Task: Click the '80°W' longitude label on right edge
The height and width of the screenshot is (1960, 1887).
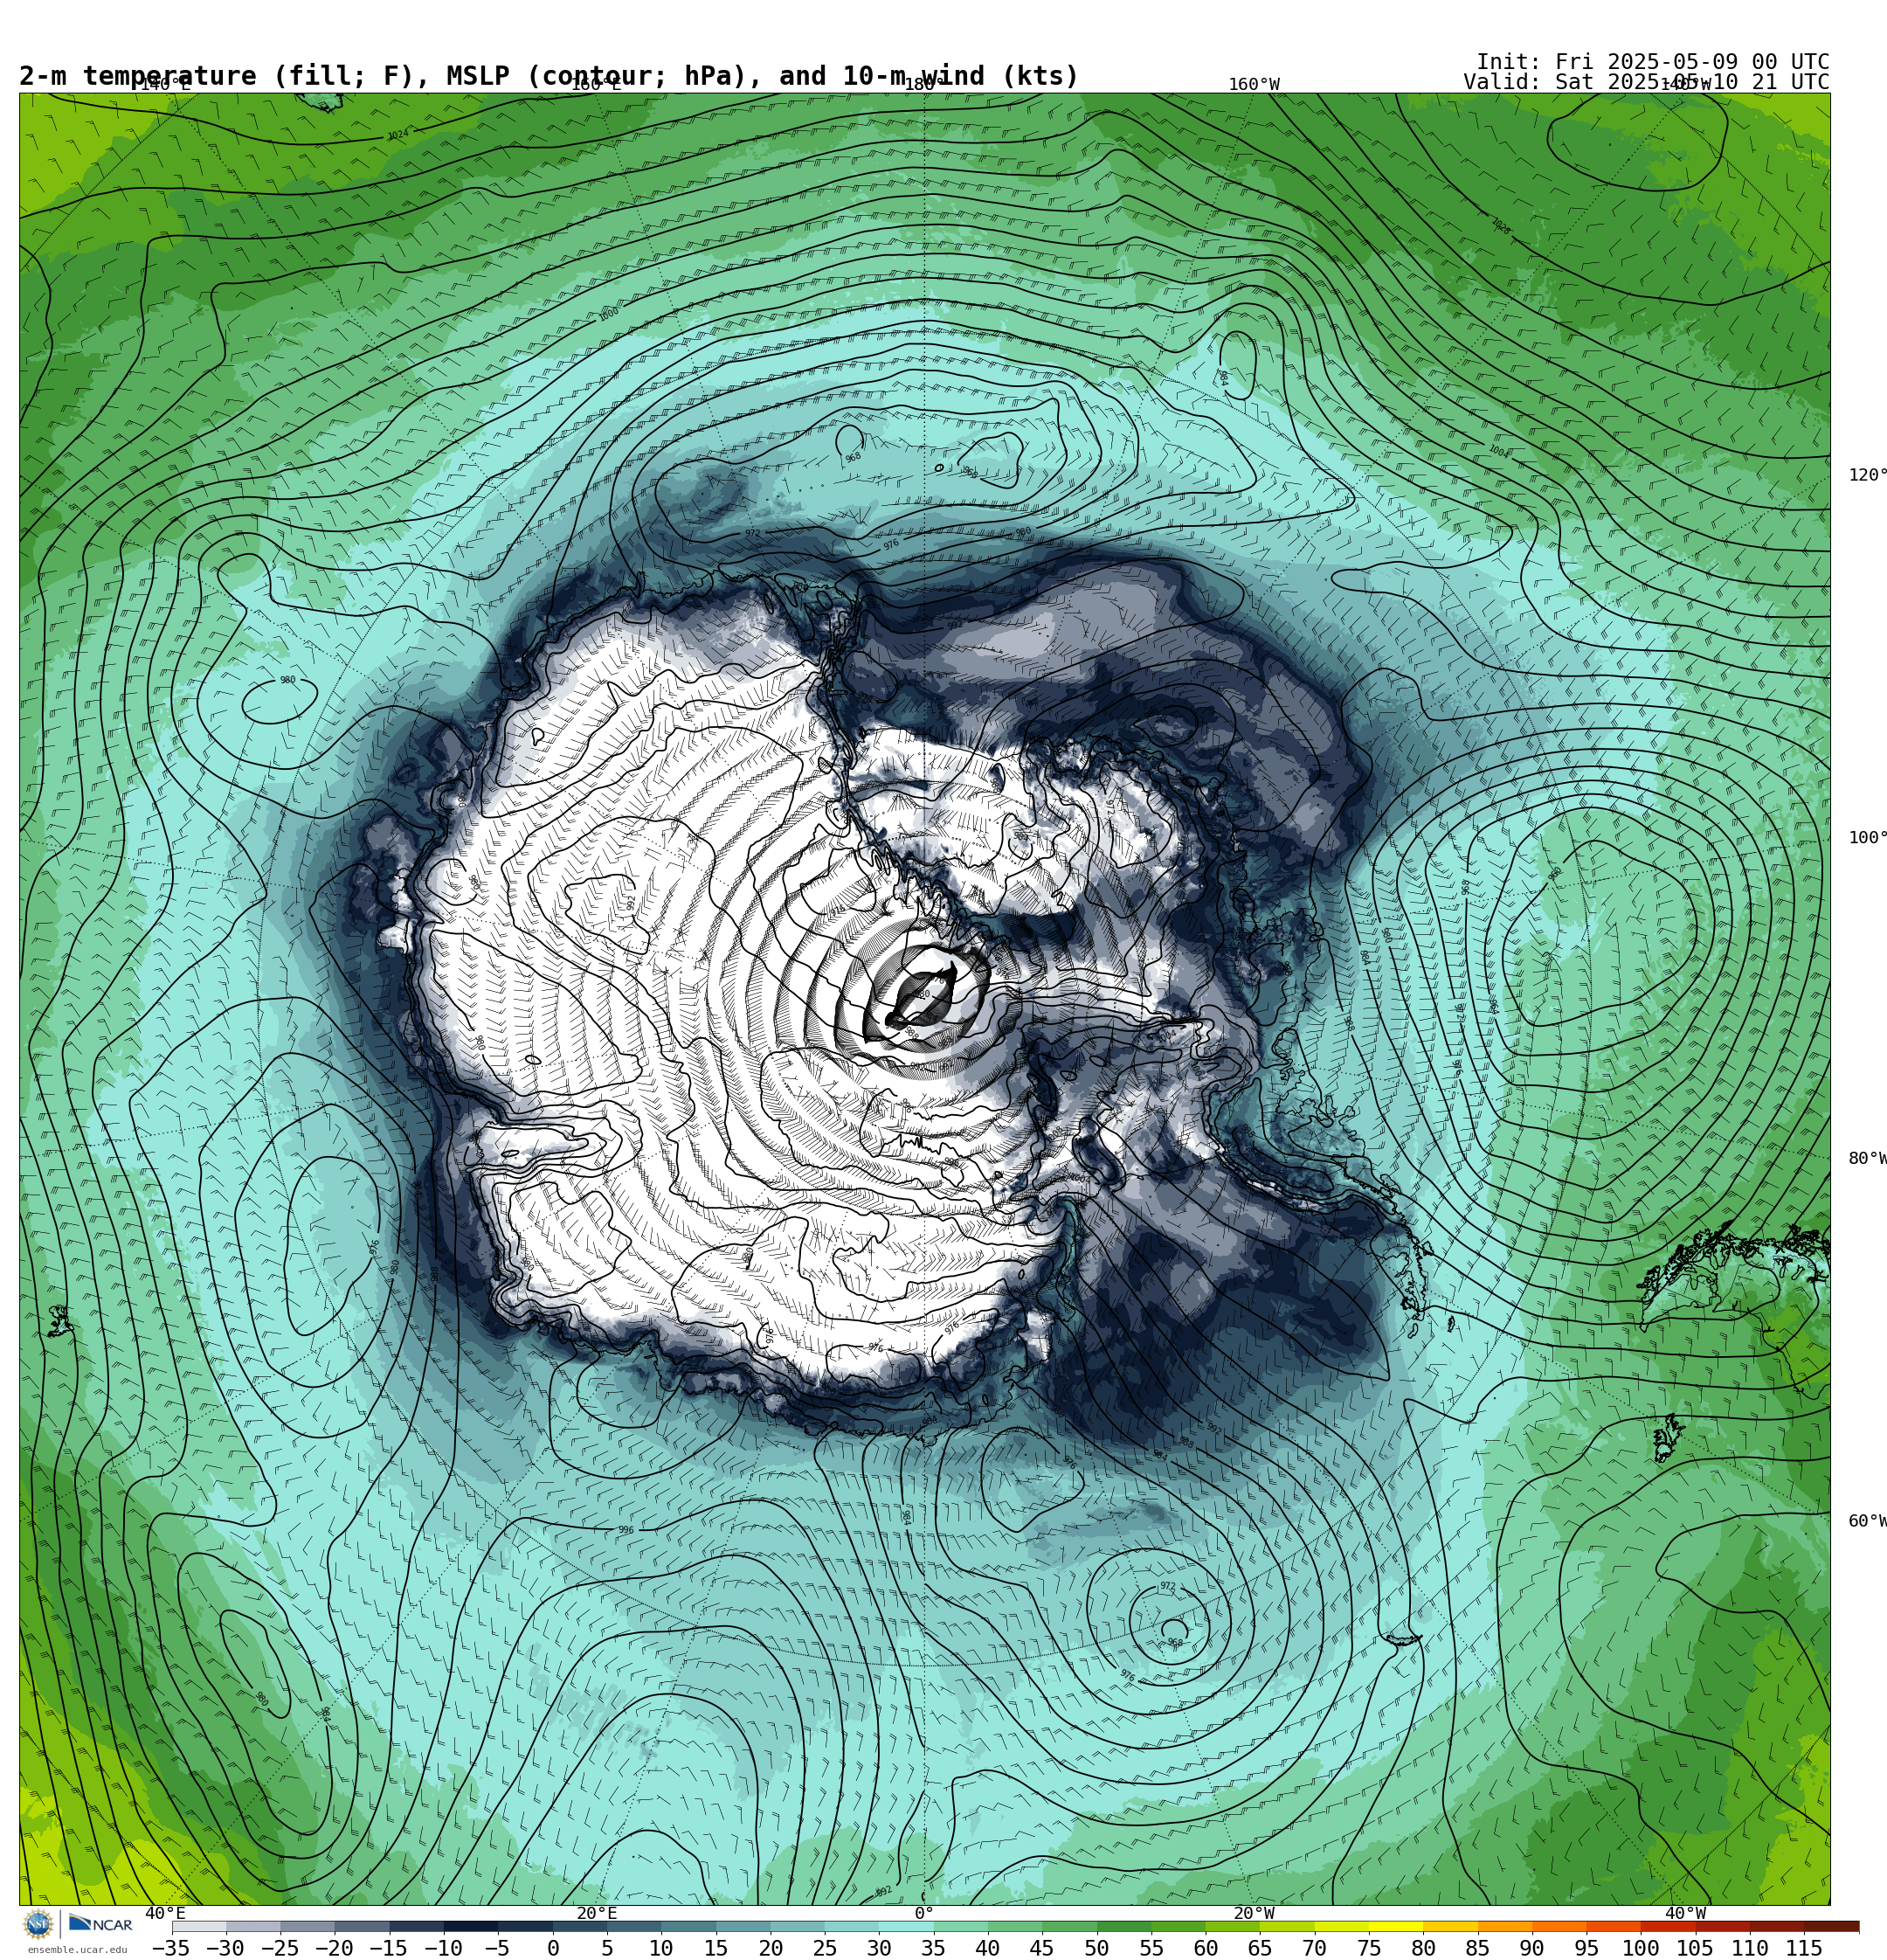Action: tap(1867, 1158)
